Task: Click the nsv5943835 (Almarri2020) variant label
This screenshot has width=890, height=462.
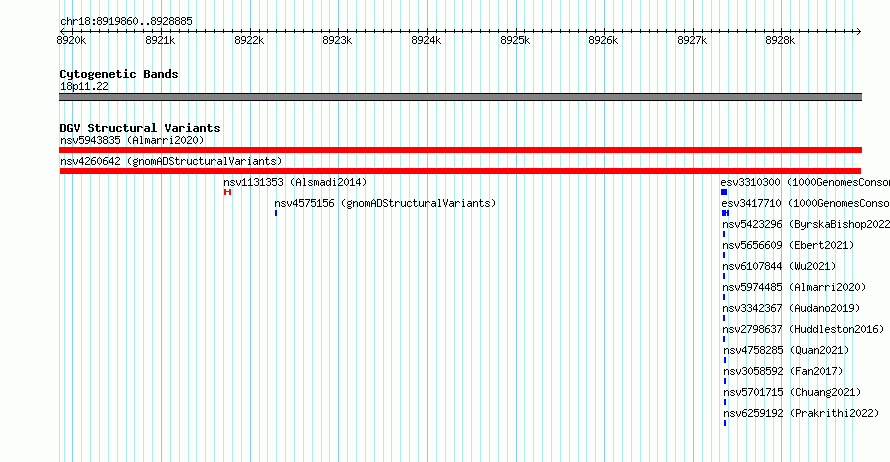Action: [x=132, y=140]
